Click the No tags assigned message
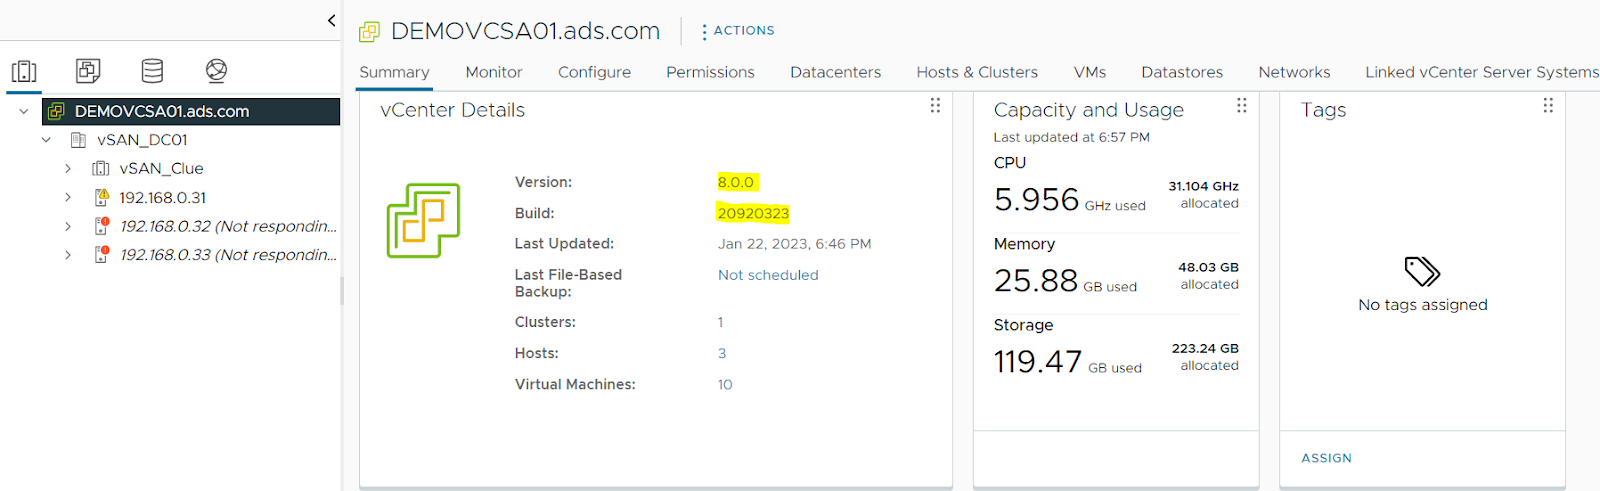The width and height of the screenshot is (1600, 491). (x=1422, y=305)
